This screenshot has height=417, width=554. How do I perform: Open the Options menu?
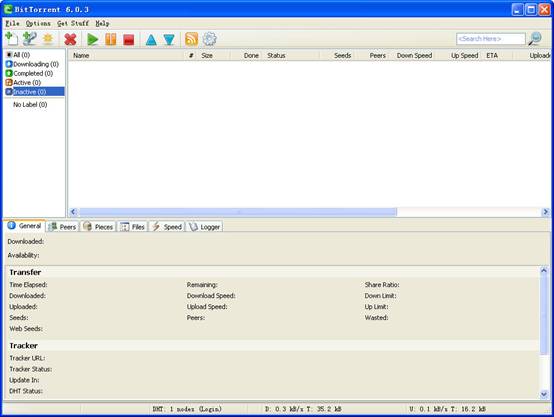(x=38, y=23)
